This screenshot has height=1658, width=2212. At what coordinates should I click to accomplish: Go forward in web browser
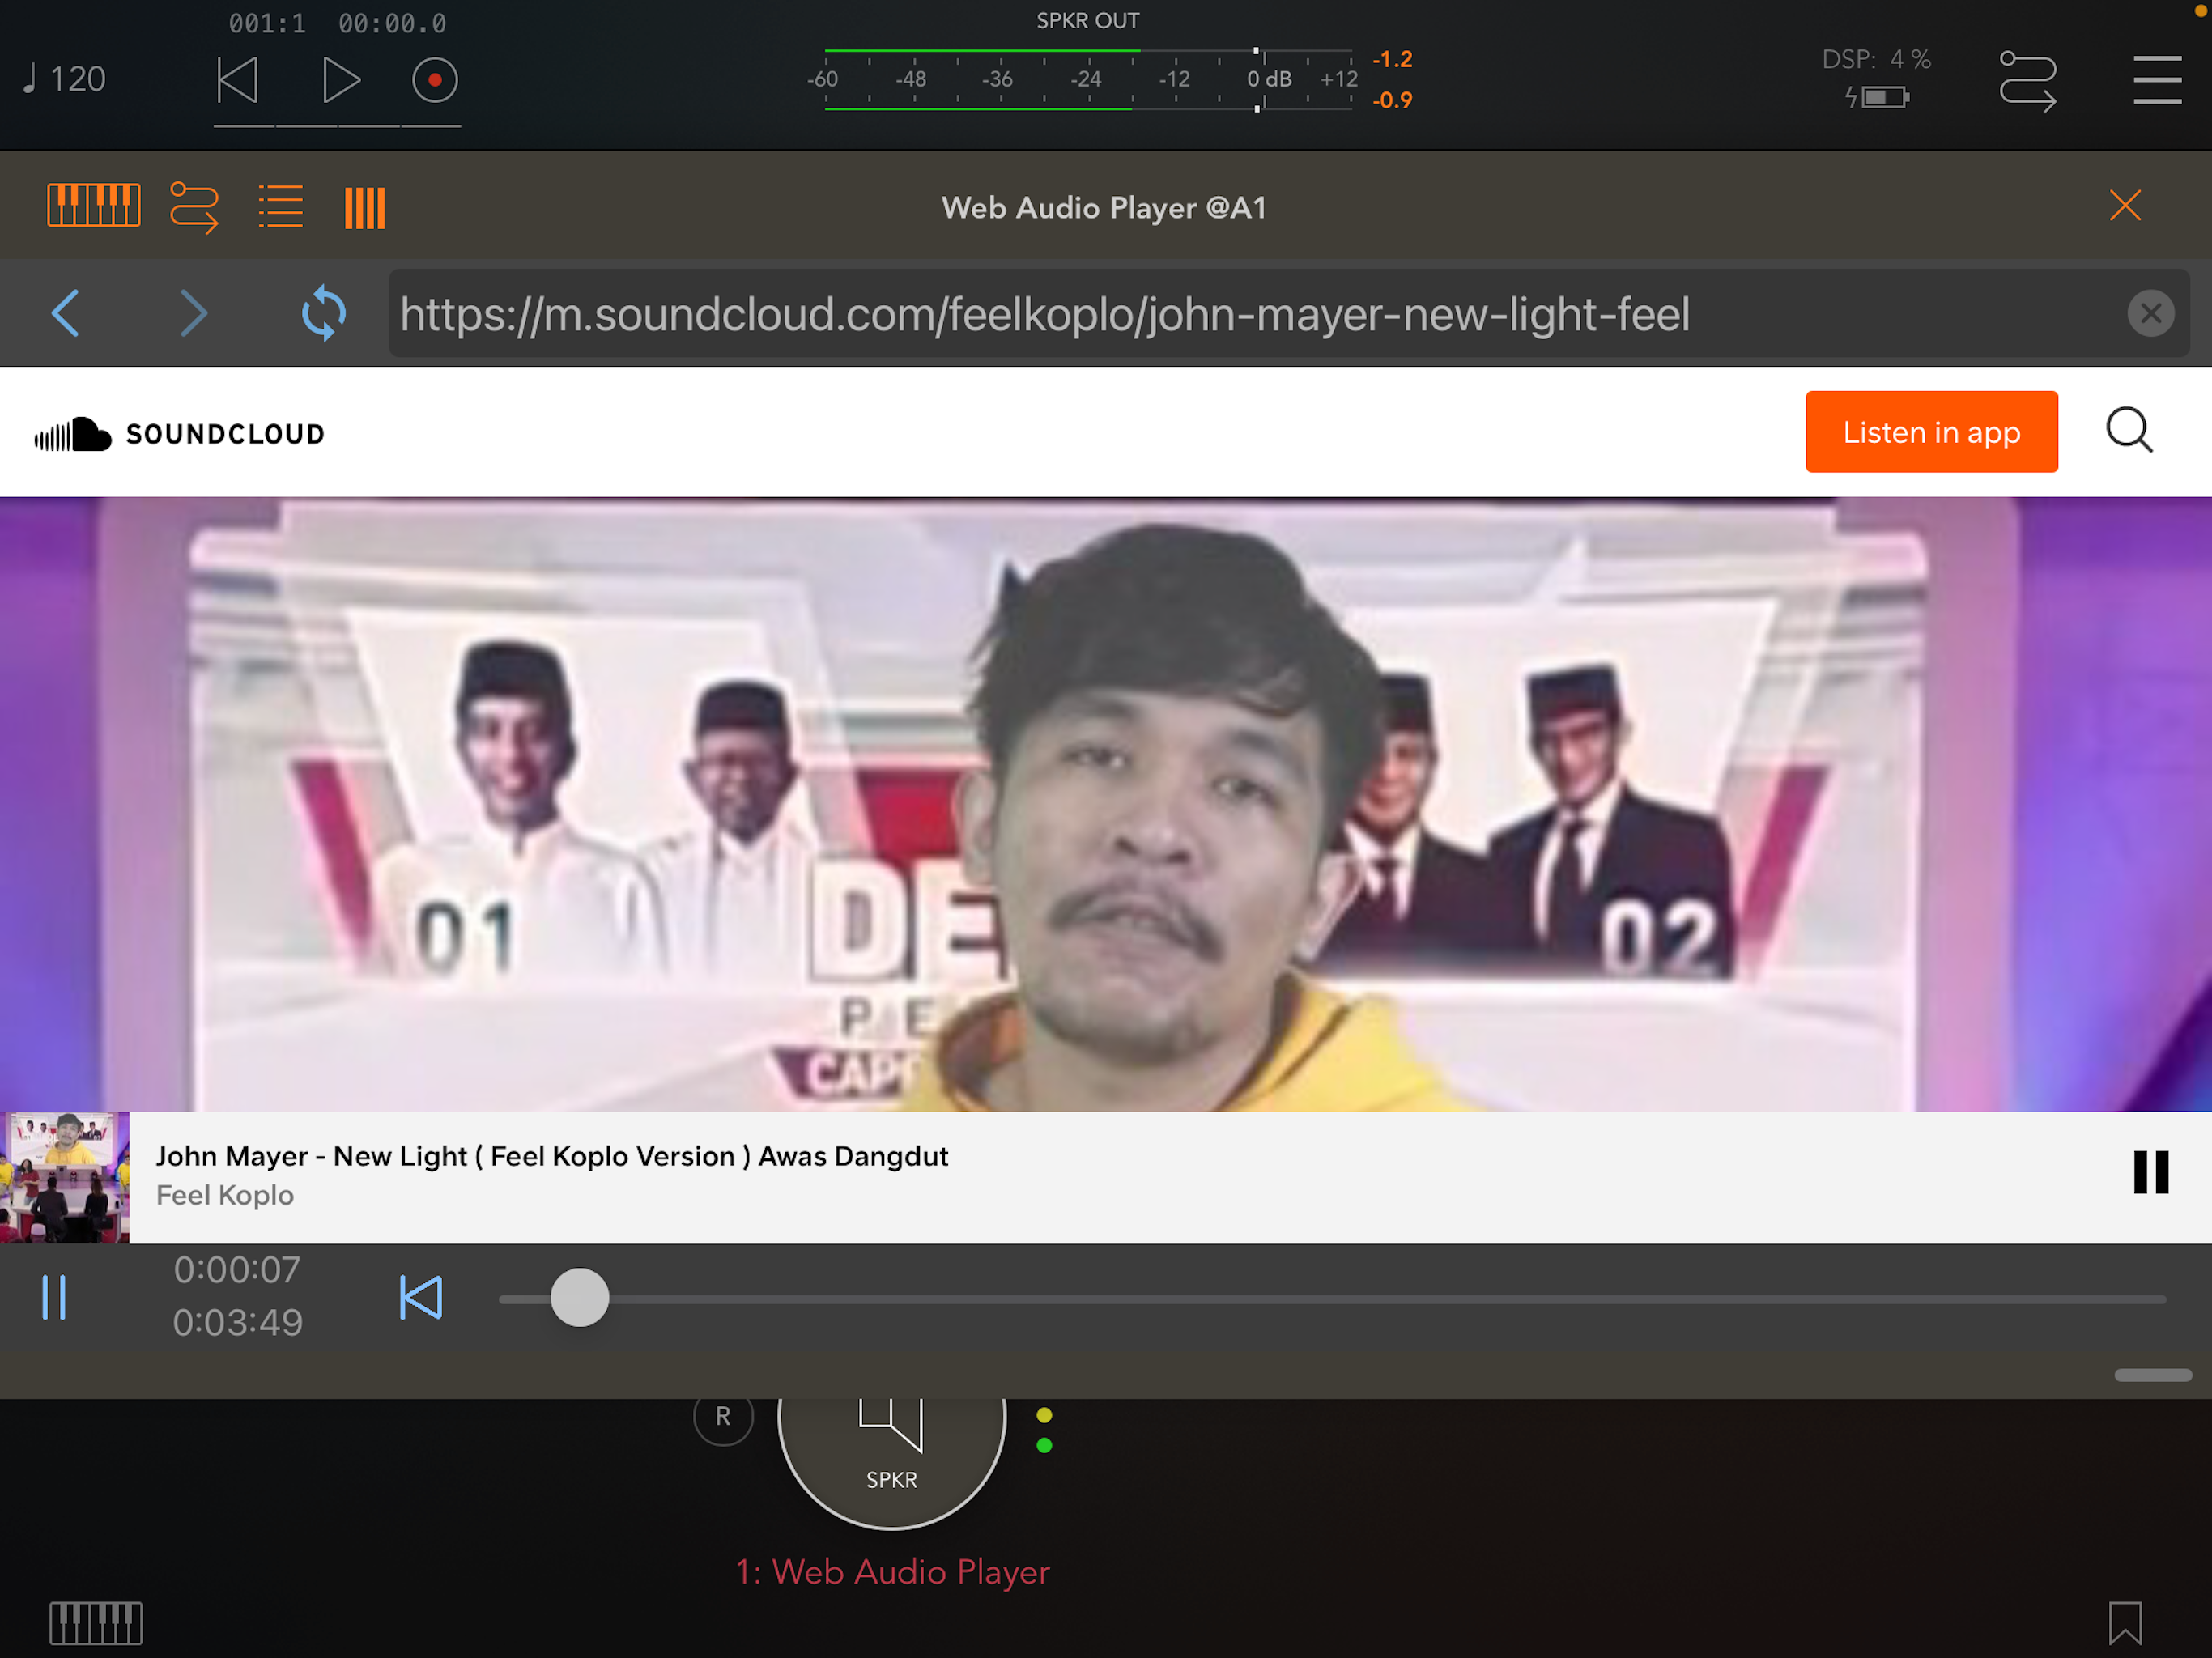coord(193,314)
